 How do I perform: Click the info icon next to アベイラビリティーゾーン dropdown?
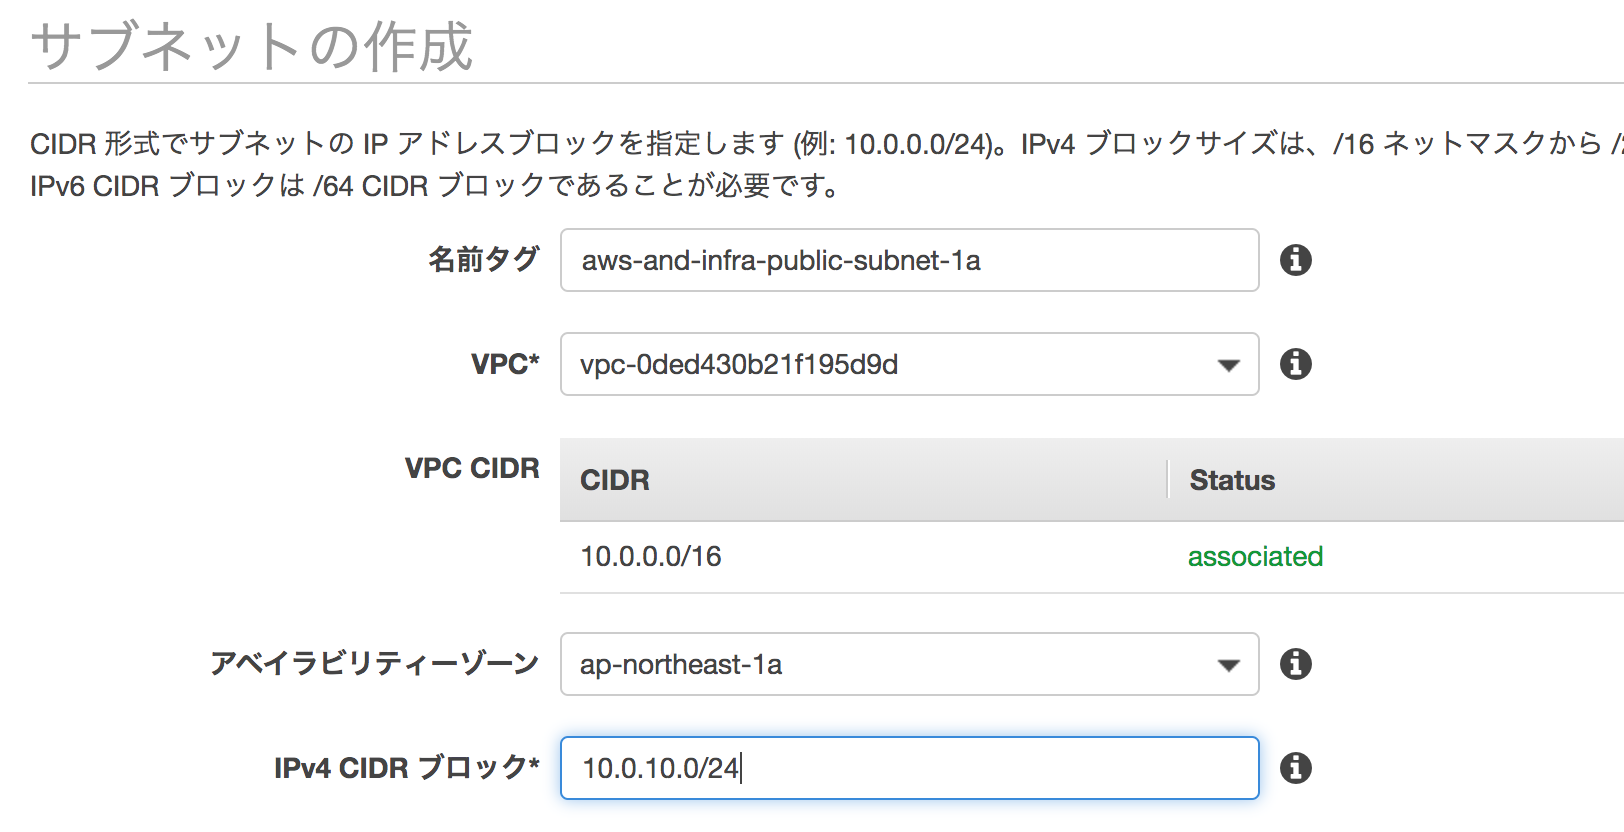tap(1296, 664)
